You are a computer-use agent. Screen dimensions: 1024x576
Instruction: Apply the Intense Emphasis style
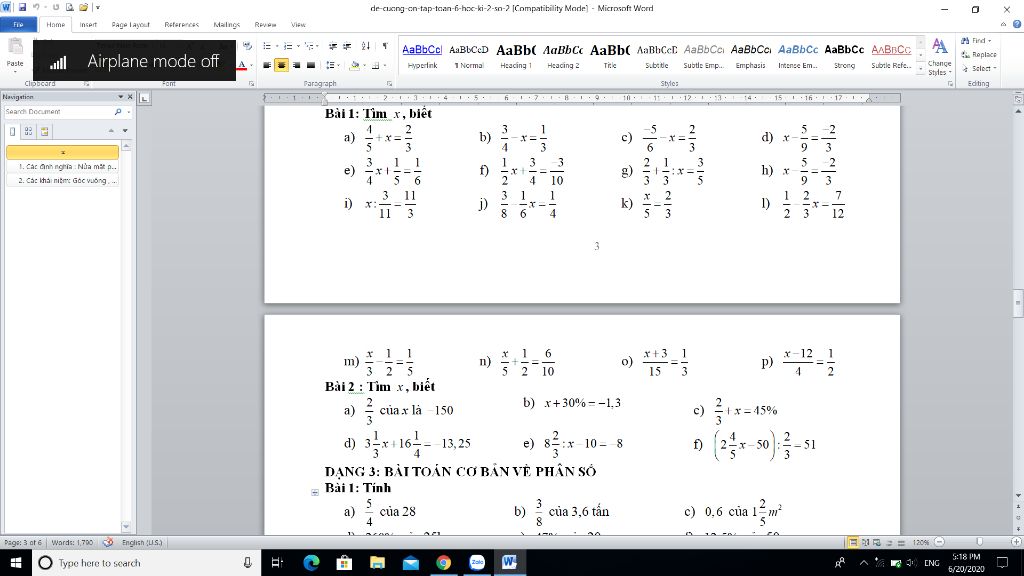[x=797, y=56]
